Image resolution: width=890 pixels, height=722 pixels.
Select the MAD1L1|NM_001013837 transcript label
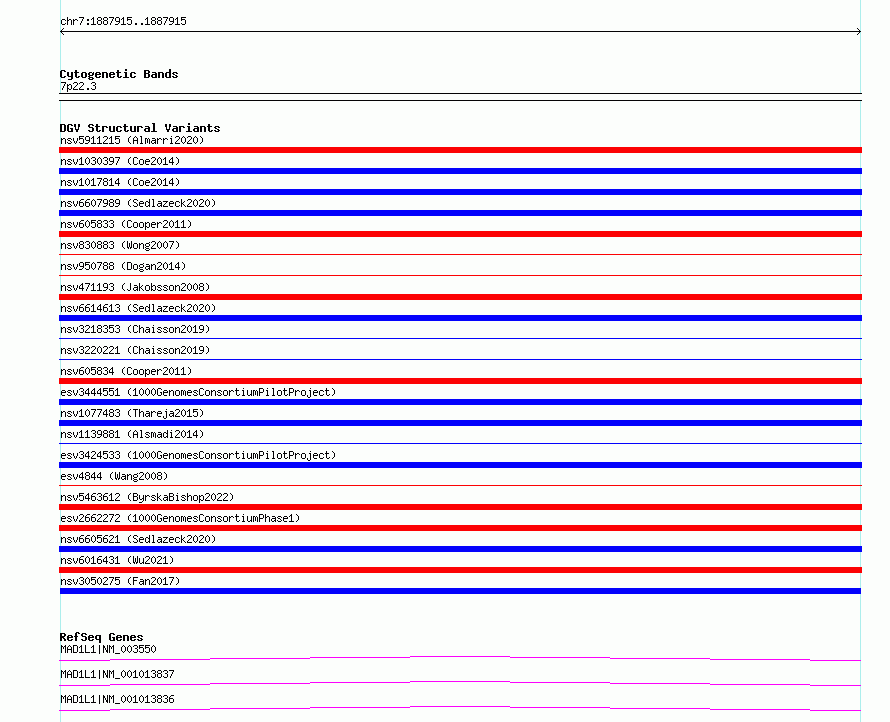click(x=117, y=674)
